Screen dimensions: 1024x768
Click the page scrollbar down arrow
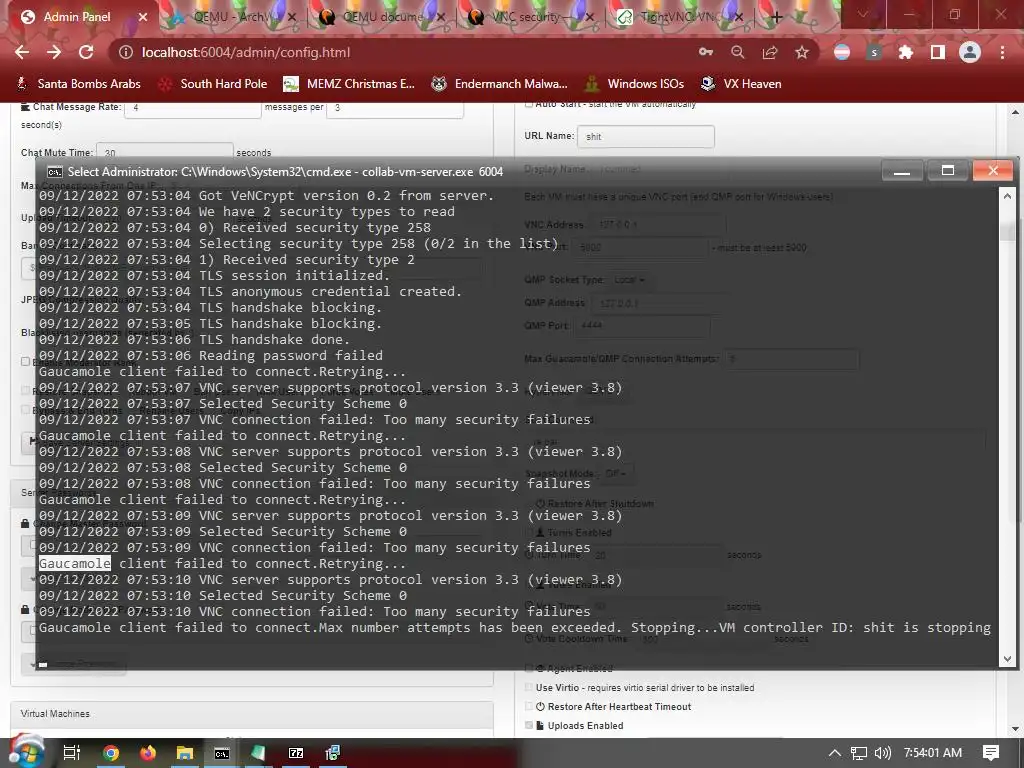point(1016,729)
